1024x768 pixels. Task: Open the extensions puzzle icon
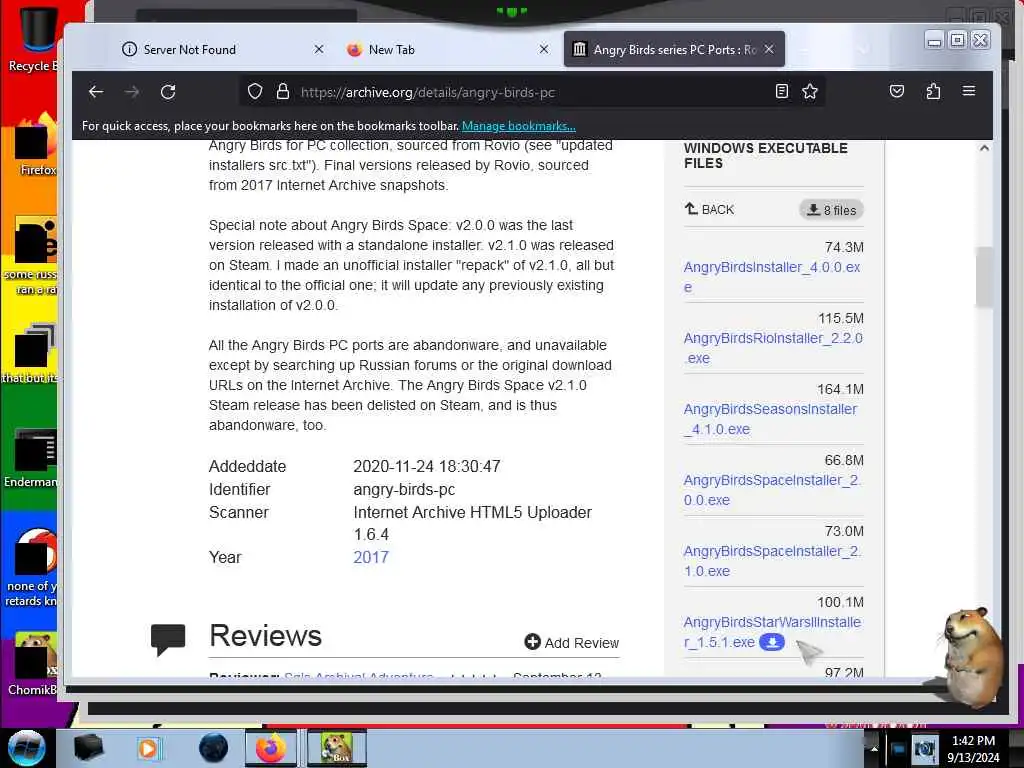point(933,91)
